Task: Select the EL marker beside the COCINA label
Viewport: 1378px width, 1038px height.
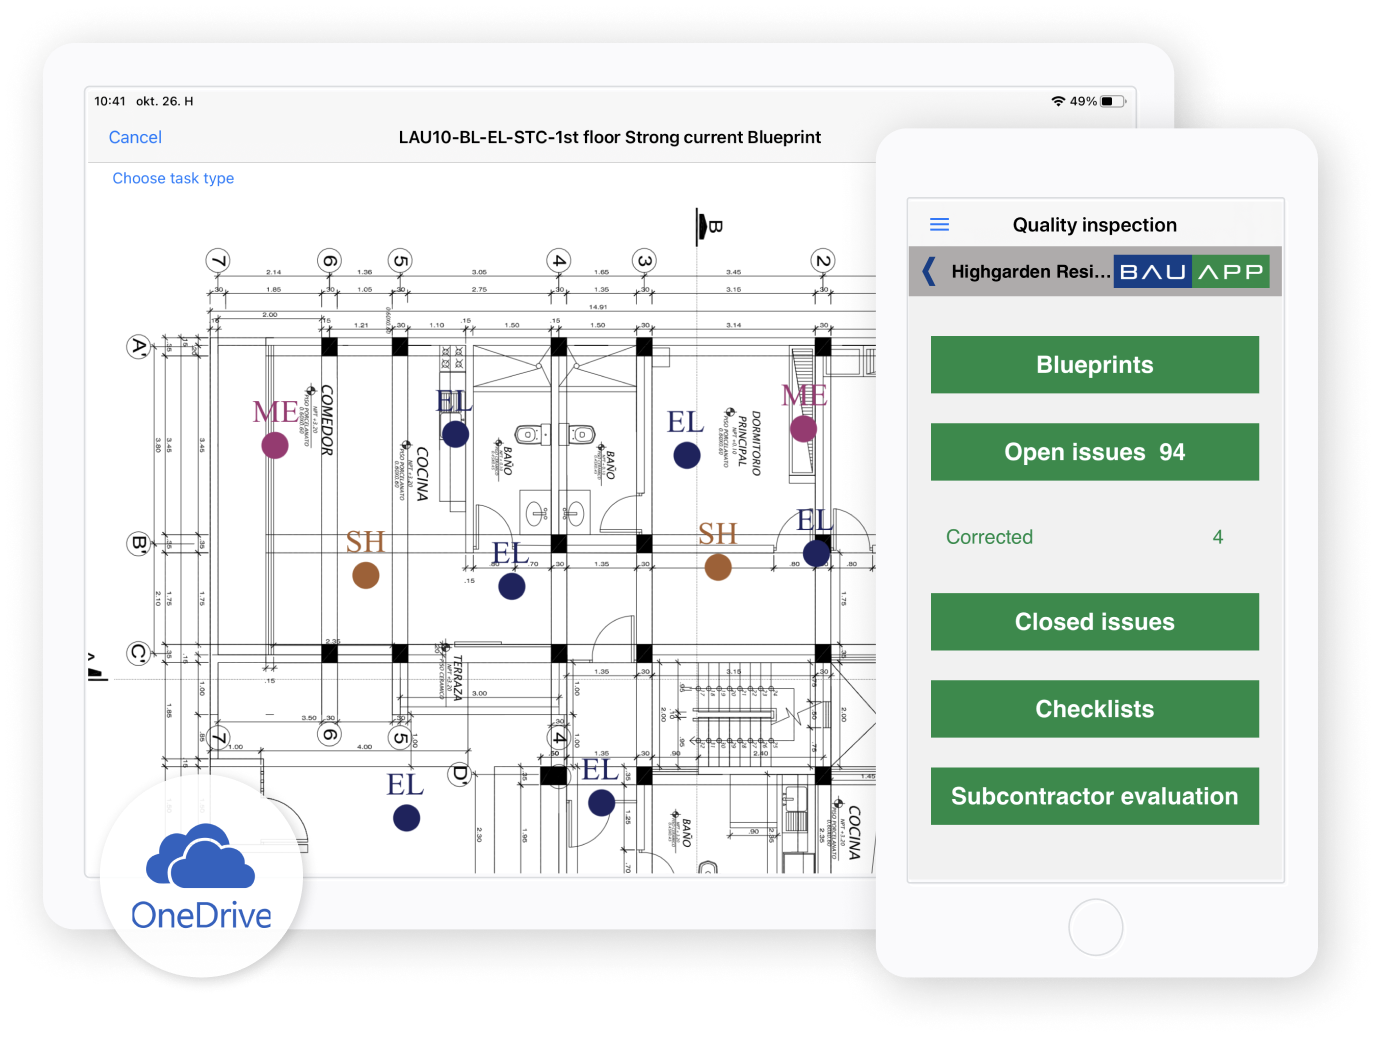Action: pyautogui.click(x=455, y=434)
